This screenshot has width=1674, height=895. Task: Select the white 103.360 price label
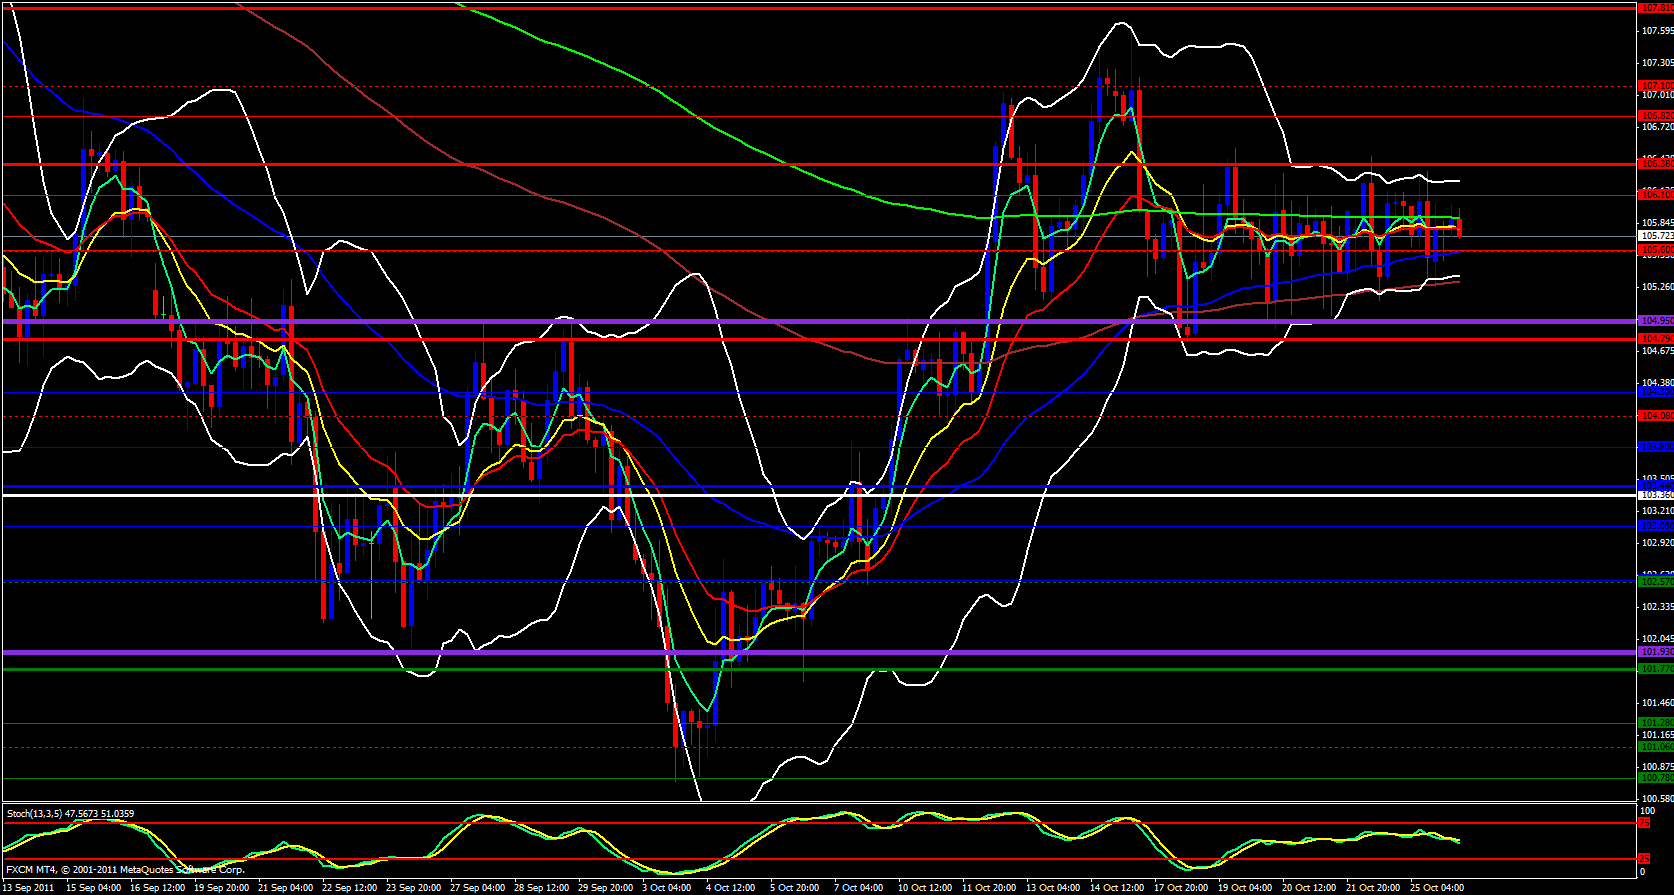1656,495
